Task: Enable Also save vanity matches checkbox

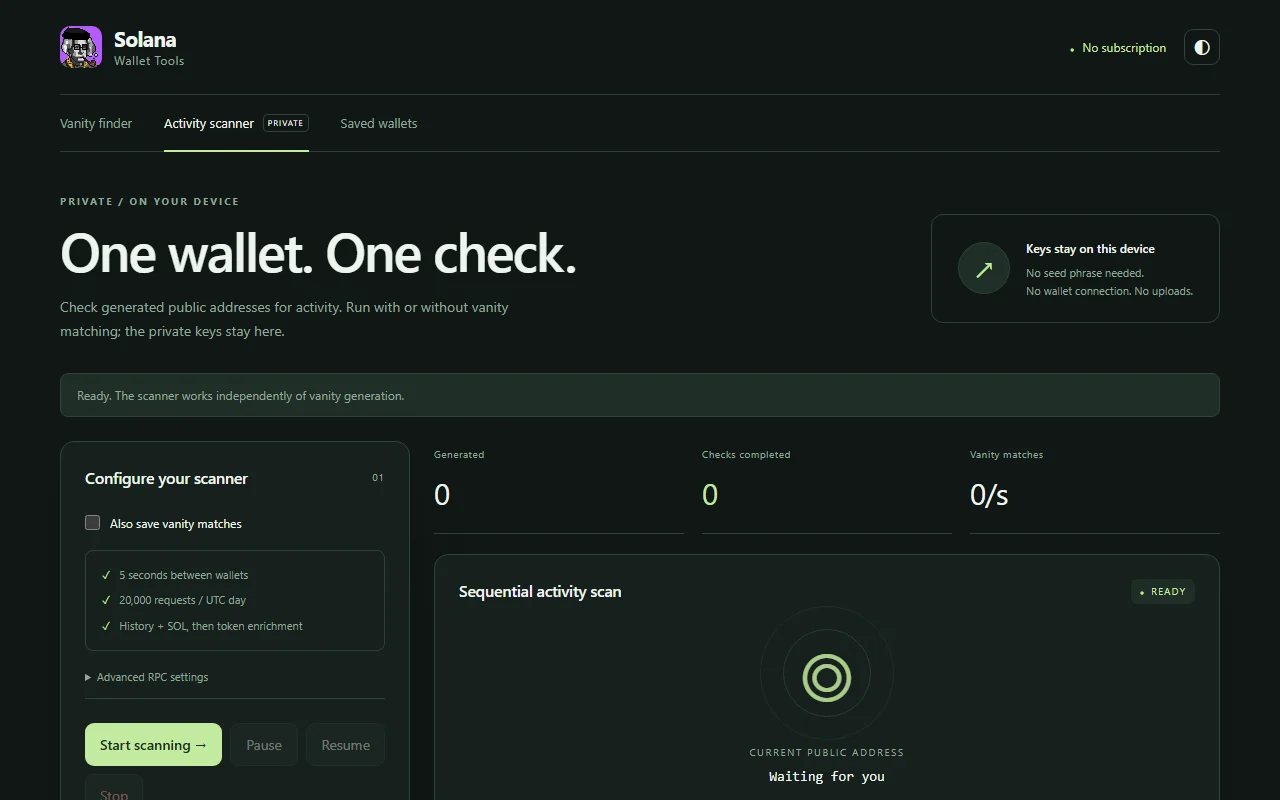Action: (93, 523)
